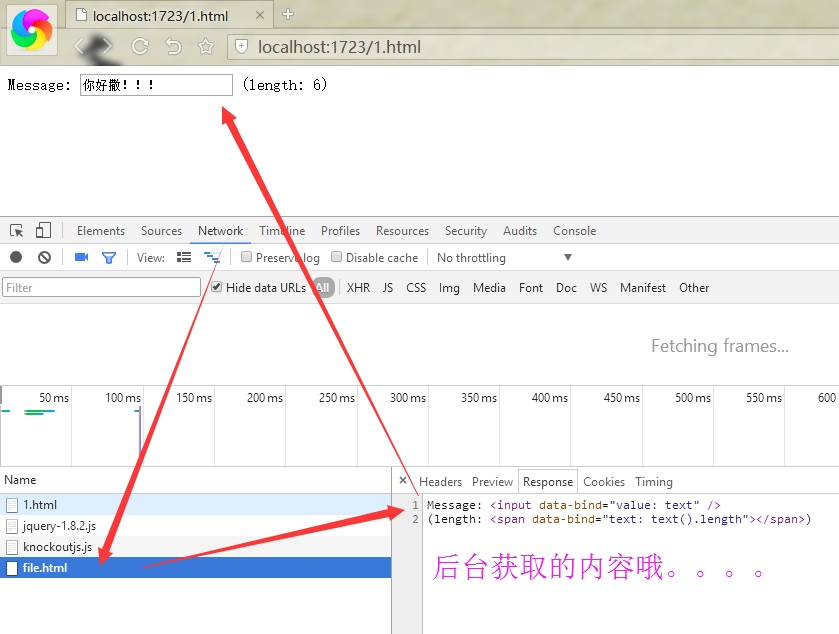This screenshot has height=634, width=839.
Task: Click the 500 ms timeline marker
Action: [693, 398]
